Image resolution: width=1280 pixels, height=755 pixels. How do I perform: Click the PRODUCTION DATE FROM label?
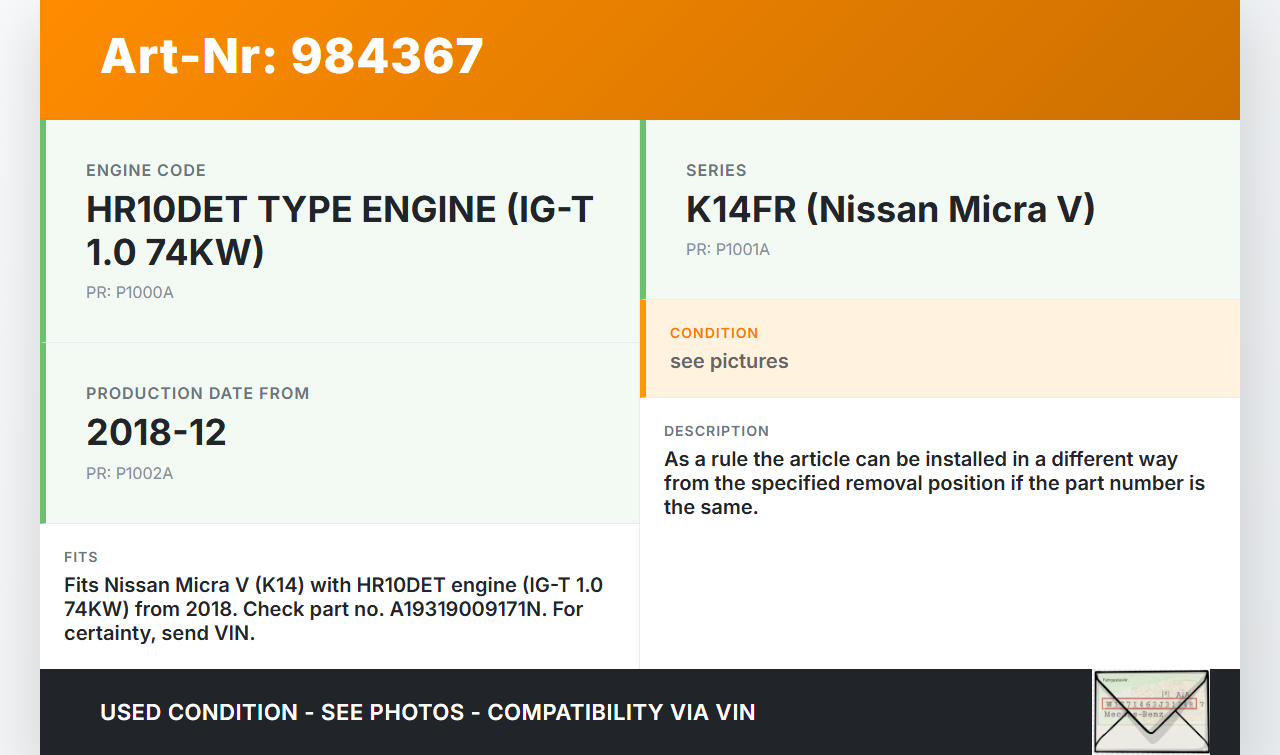(197, 394)
